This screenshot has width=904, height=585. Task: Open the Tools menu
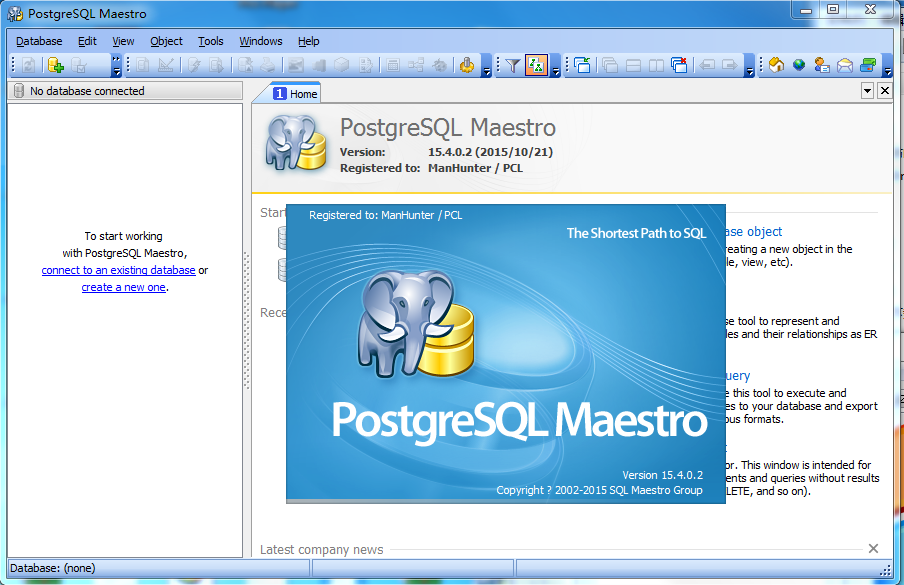pos(211,41)
